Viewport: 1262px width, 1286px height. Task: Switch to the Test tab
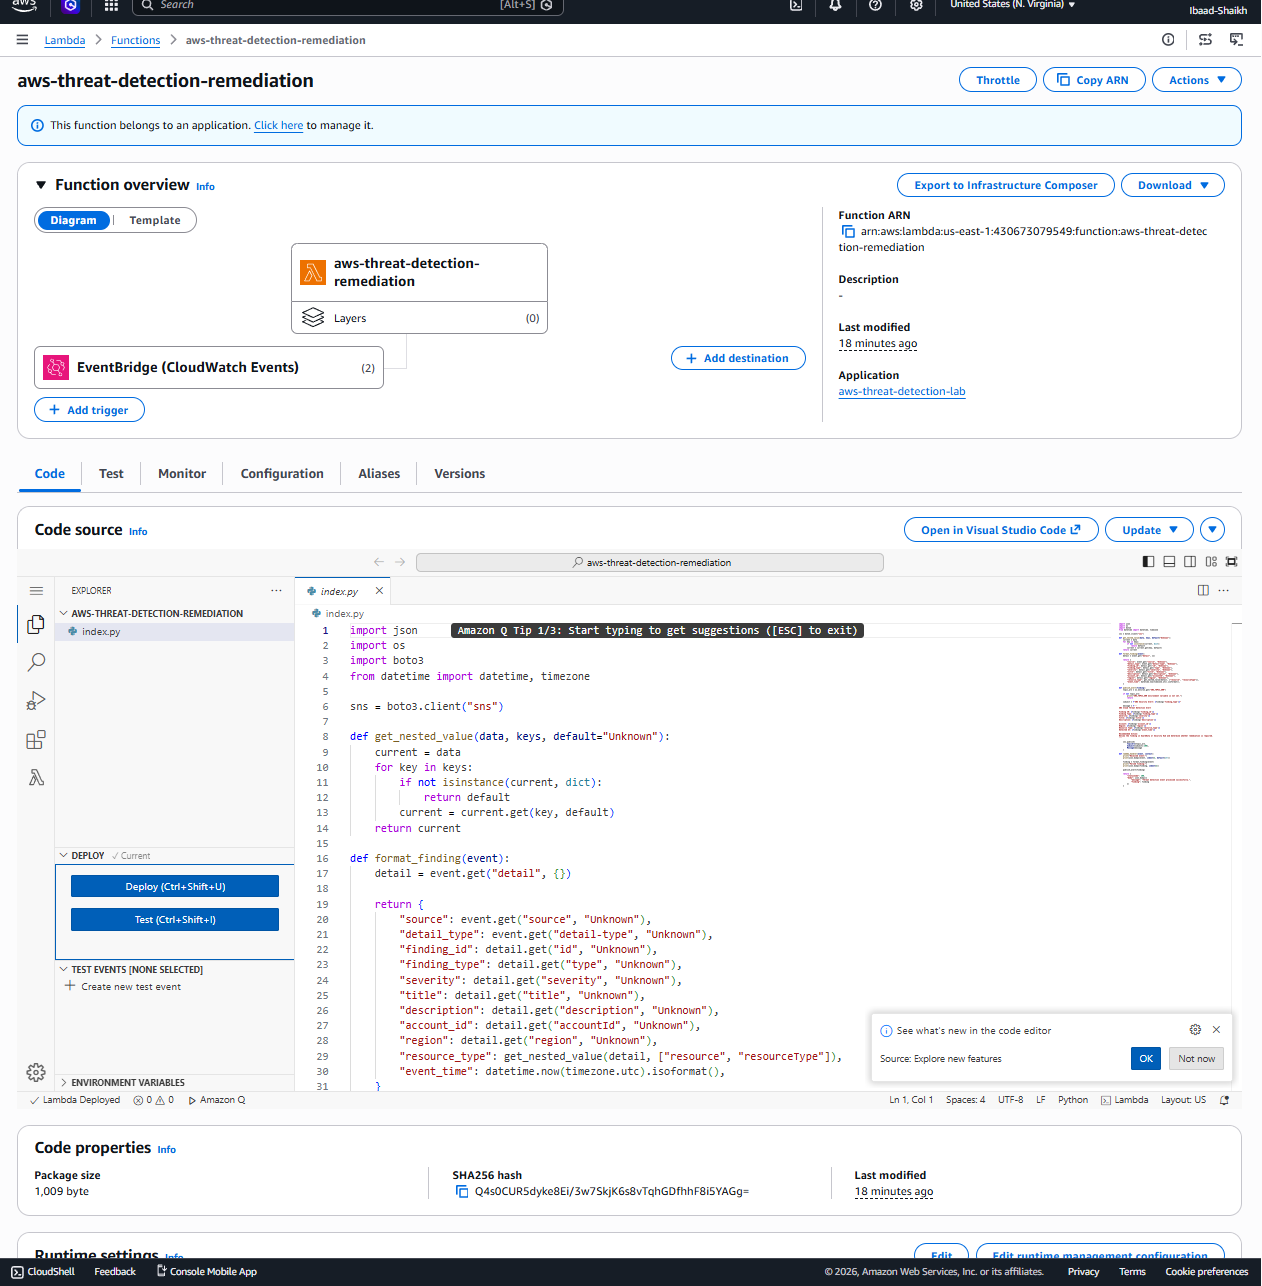point(111,474)
